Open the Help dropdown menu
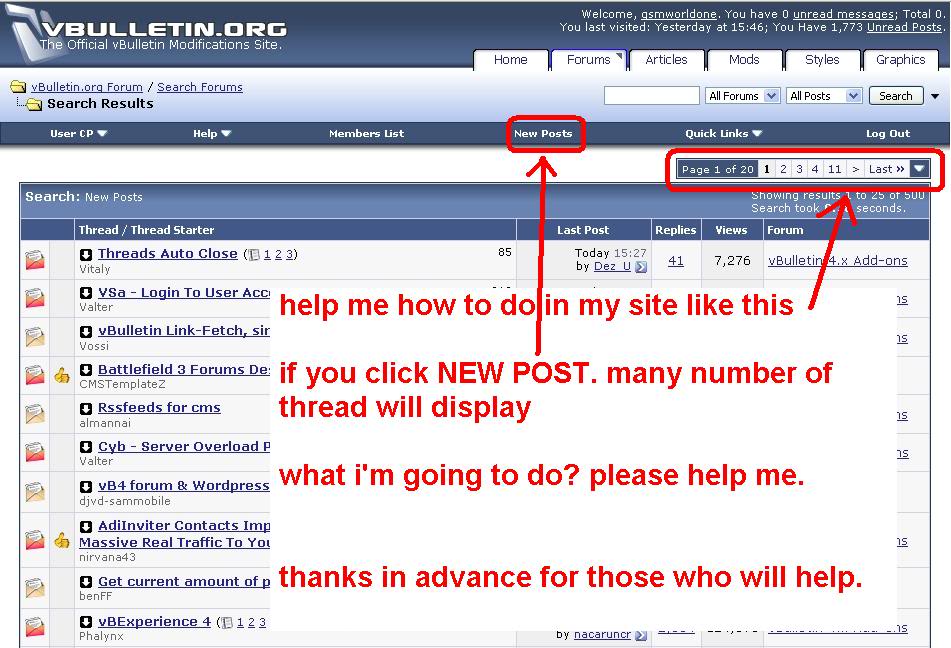 coord(212,133)
